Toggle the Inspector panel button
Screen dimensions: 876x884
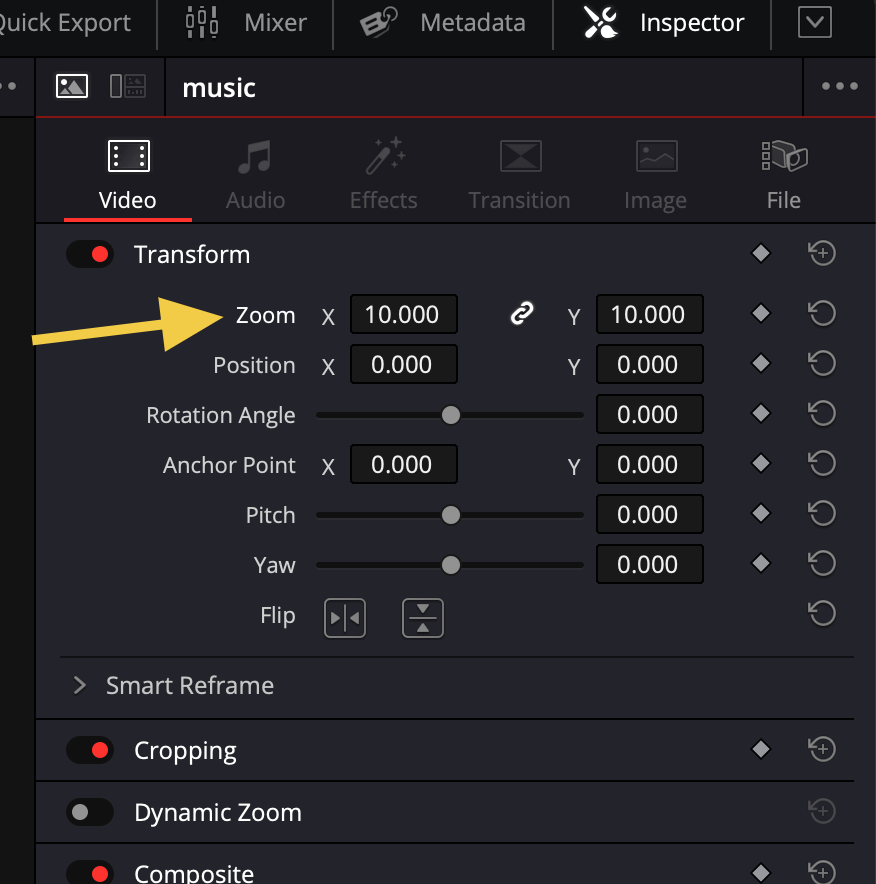point(663,23)
